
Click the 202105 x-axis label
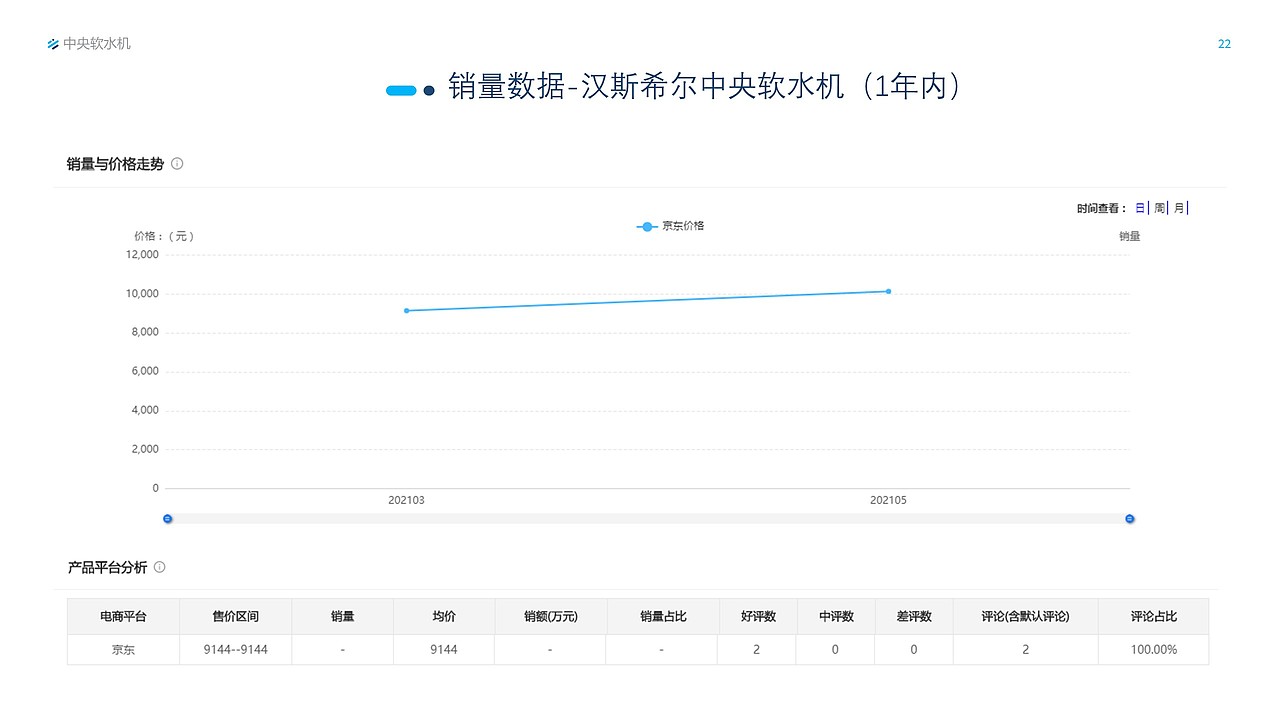pyautogui.click(x=888, y=500)
